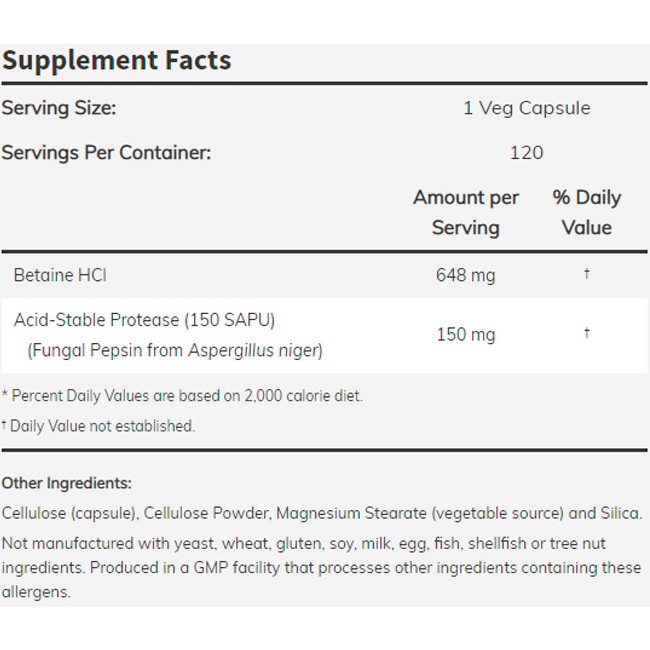Click the dagger symbol beside 150 mg
The image size is (650, 650).
[587, 333]
